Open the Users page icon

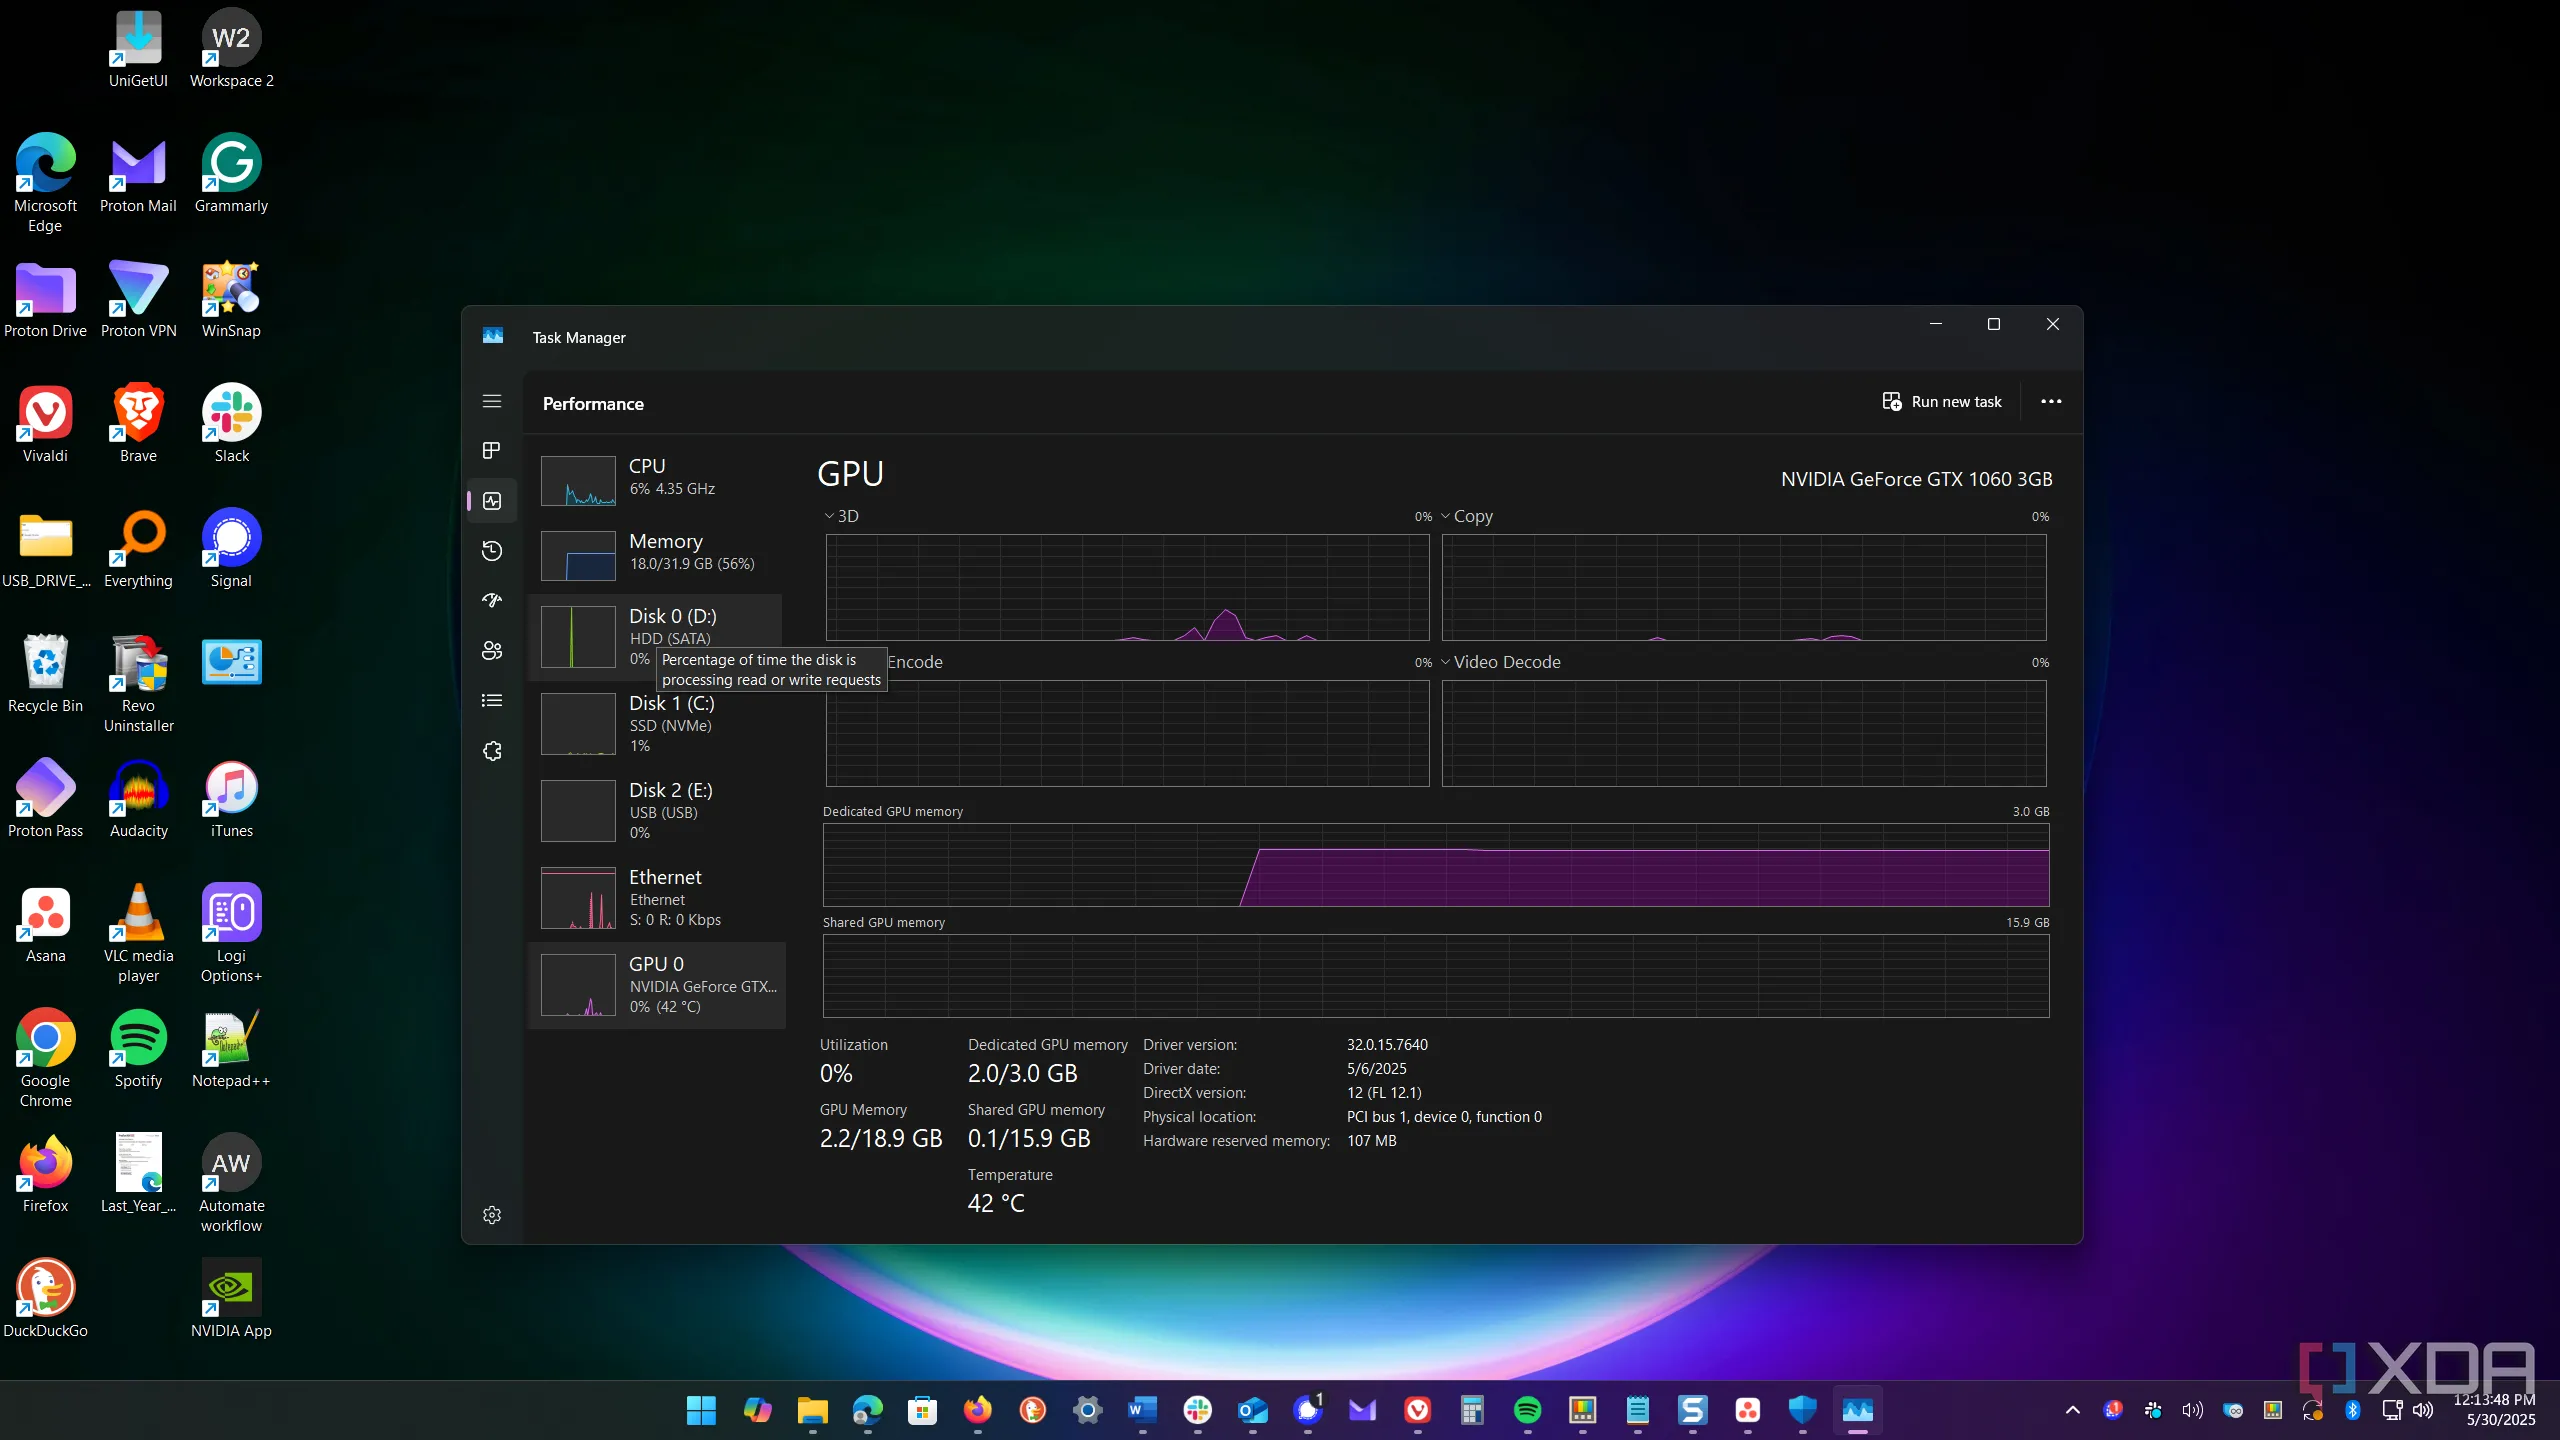pos(491,651)
